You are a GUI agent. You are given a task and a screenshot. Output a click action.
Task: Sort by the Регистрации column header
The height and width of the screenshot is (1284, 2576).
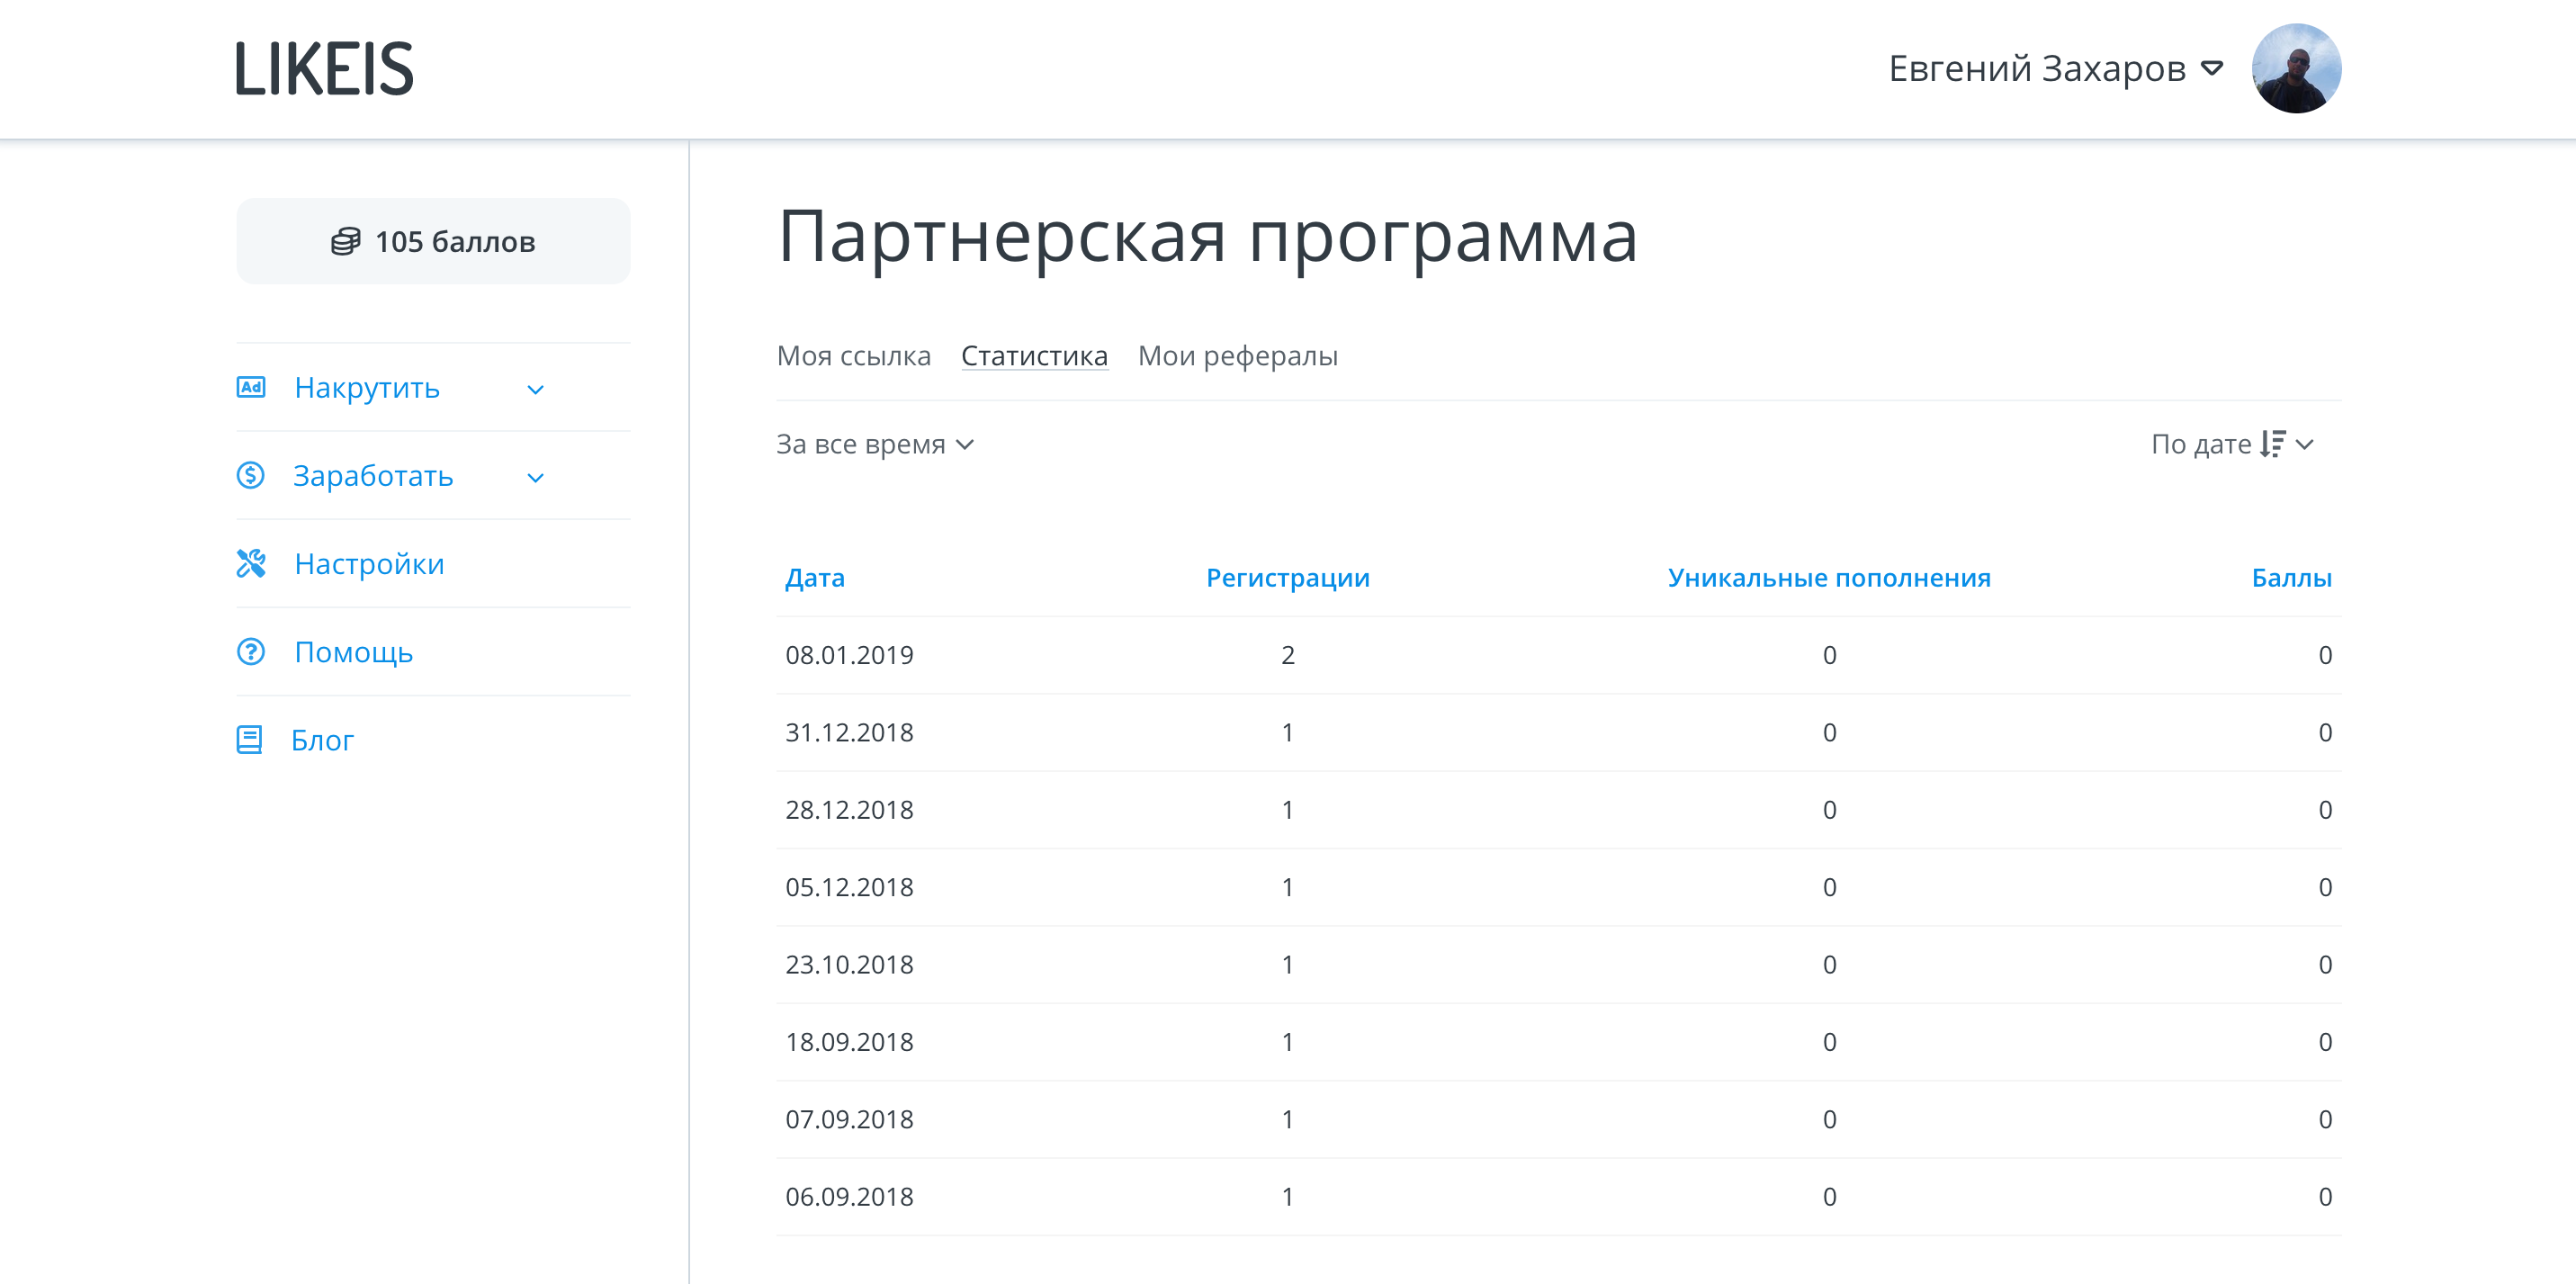click(1287, 577)
